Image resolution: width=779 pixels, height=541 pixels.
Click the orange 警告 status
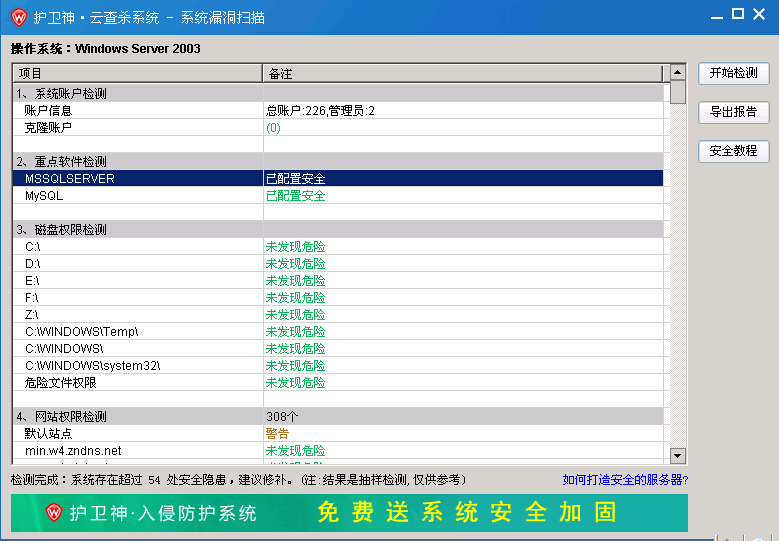[x=277, y=434]
